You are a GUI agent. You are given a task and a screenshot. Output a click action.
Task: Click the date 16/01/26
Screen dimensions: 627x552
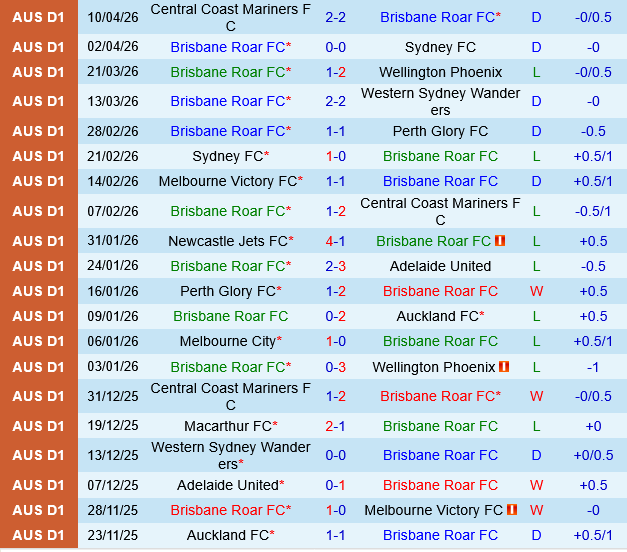pos(113,291)
